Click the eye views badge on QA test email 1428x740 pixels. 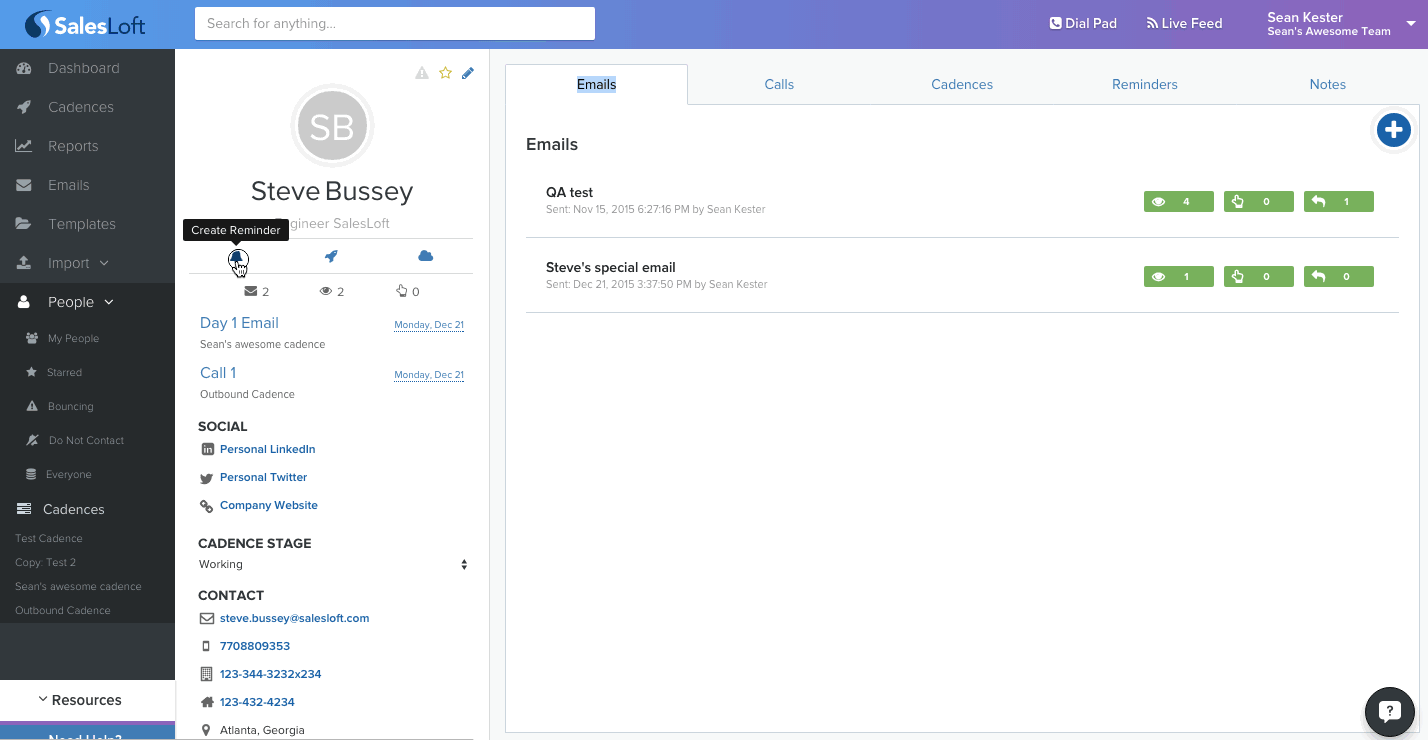click(1178, 201)
